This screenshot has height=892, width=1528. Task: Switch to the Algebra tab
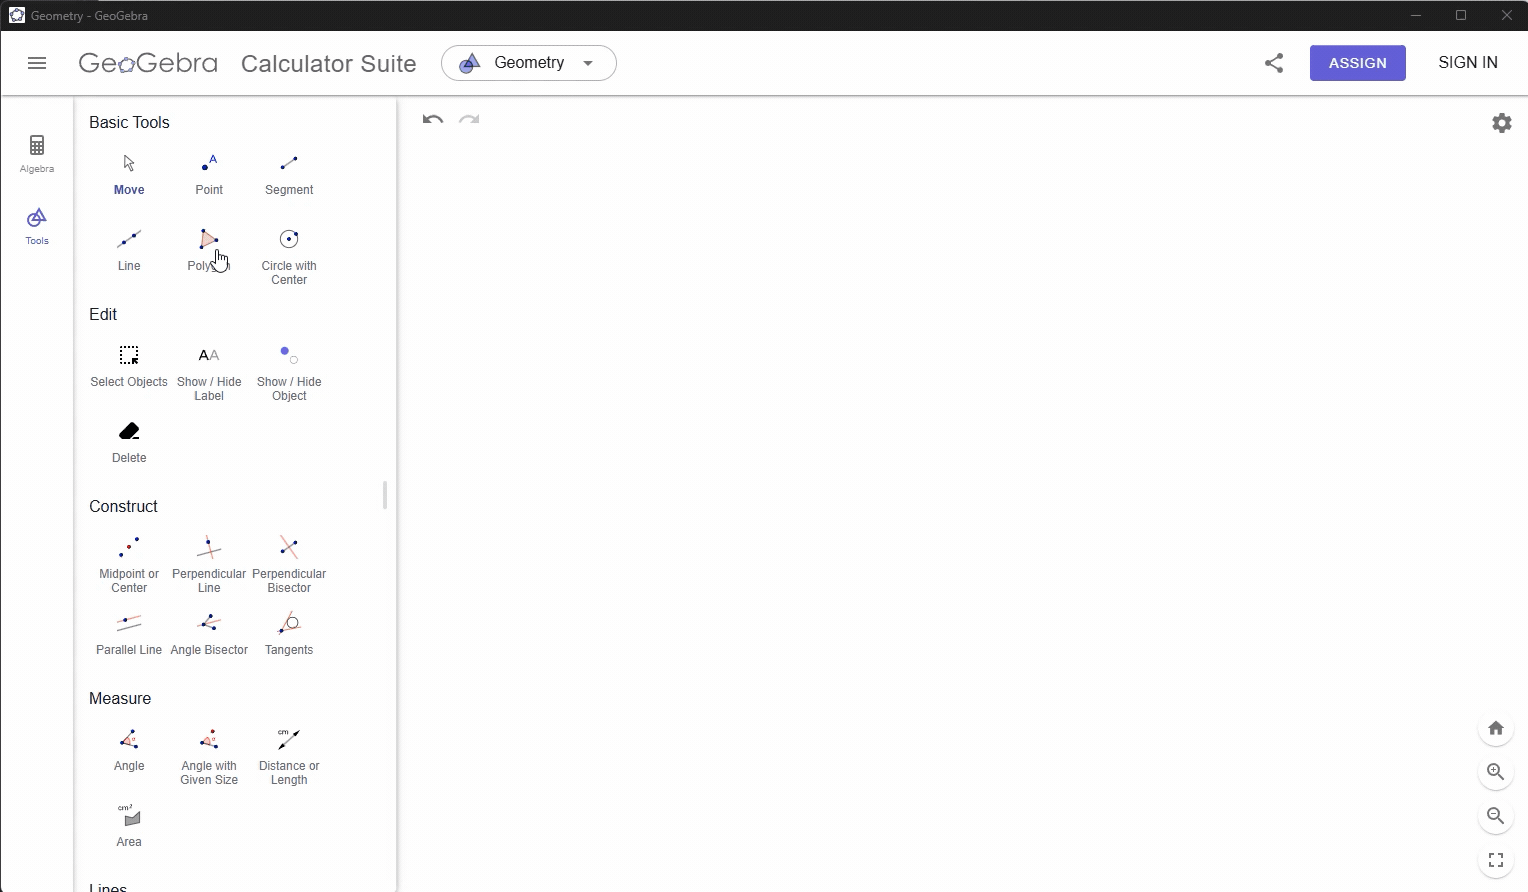[37, 154]
